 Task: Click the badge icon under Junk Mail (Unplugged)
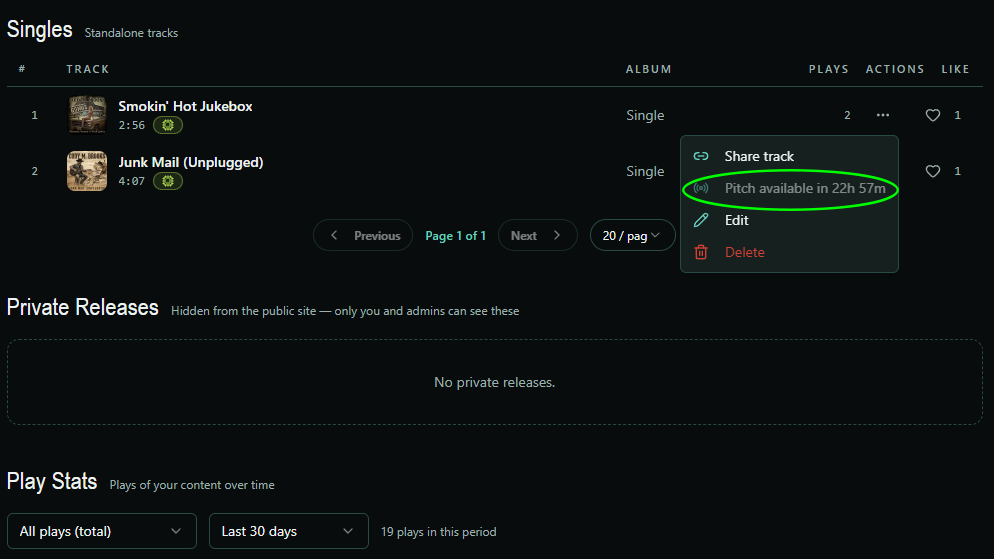(x=168, y=181)
